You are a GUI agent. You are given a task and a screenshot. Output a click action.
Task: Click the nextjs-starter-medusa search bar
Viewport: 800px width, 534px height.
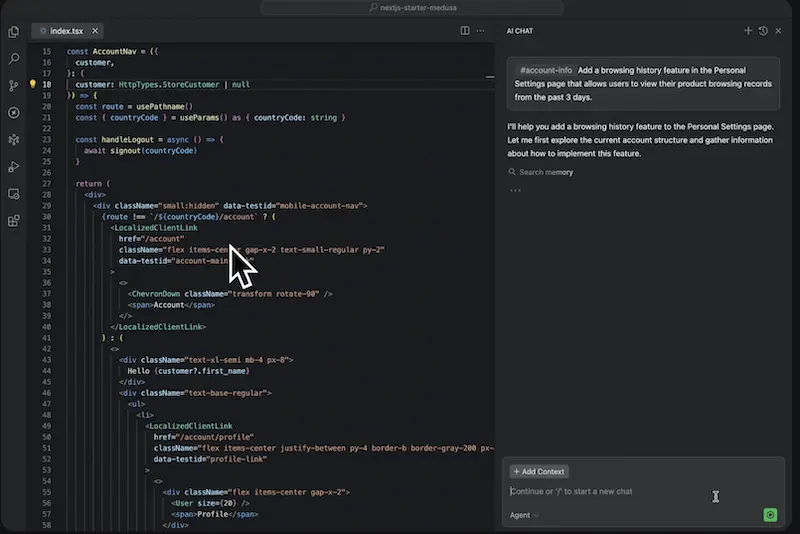[x=412, y=8]
